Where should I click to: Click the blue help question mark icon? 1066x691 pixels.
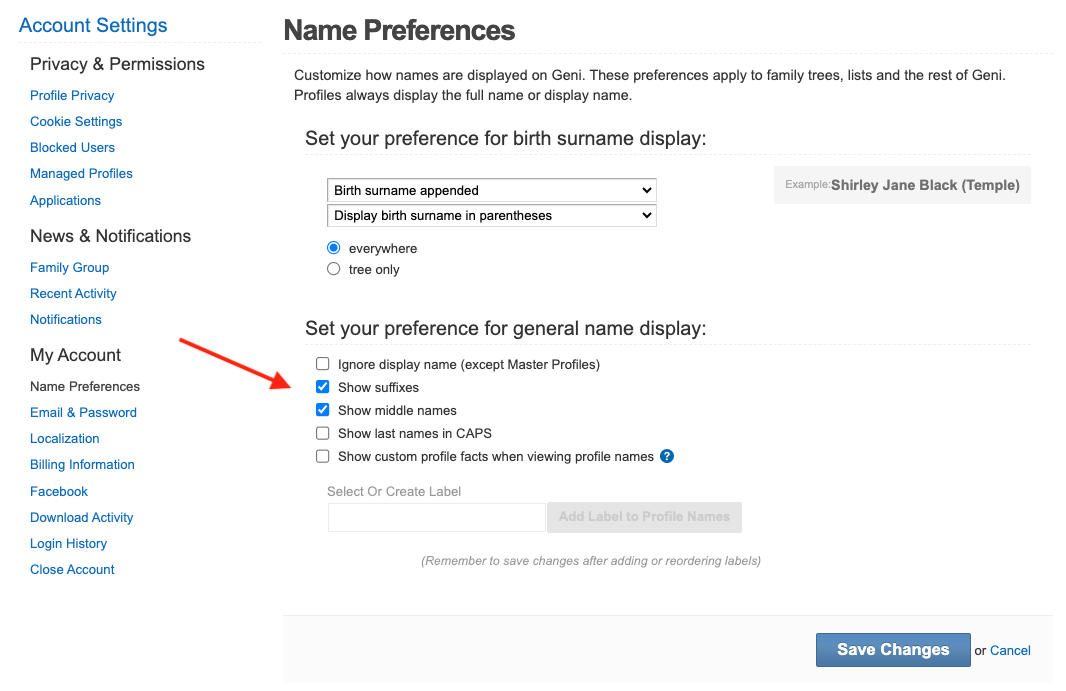click(667, 456)
